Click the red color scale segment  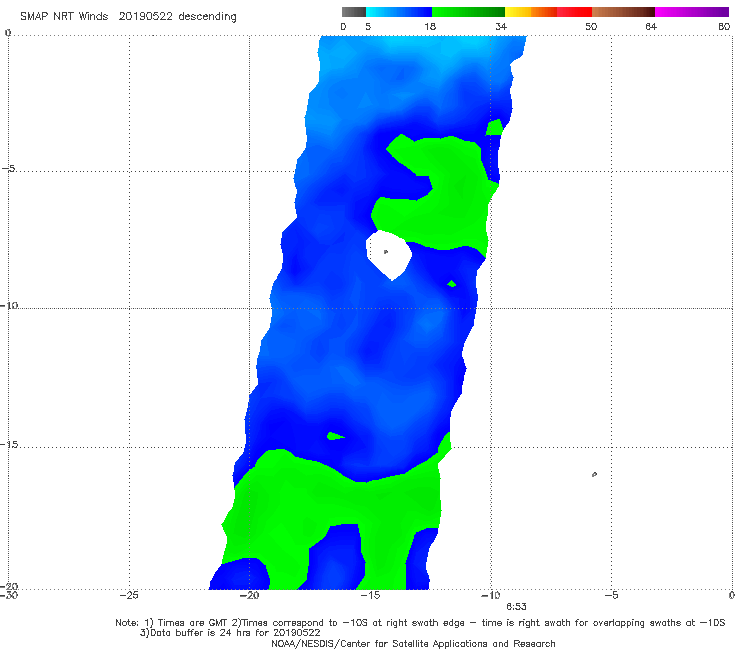pyautogui.click(x=574, y=12)
